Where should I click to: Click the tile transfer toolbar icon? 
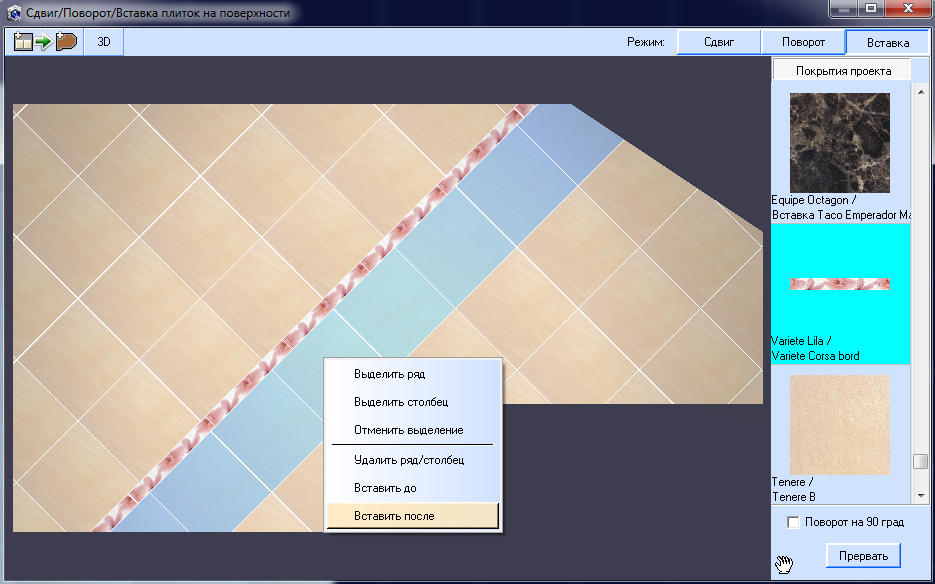45,42
